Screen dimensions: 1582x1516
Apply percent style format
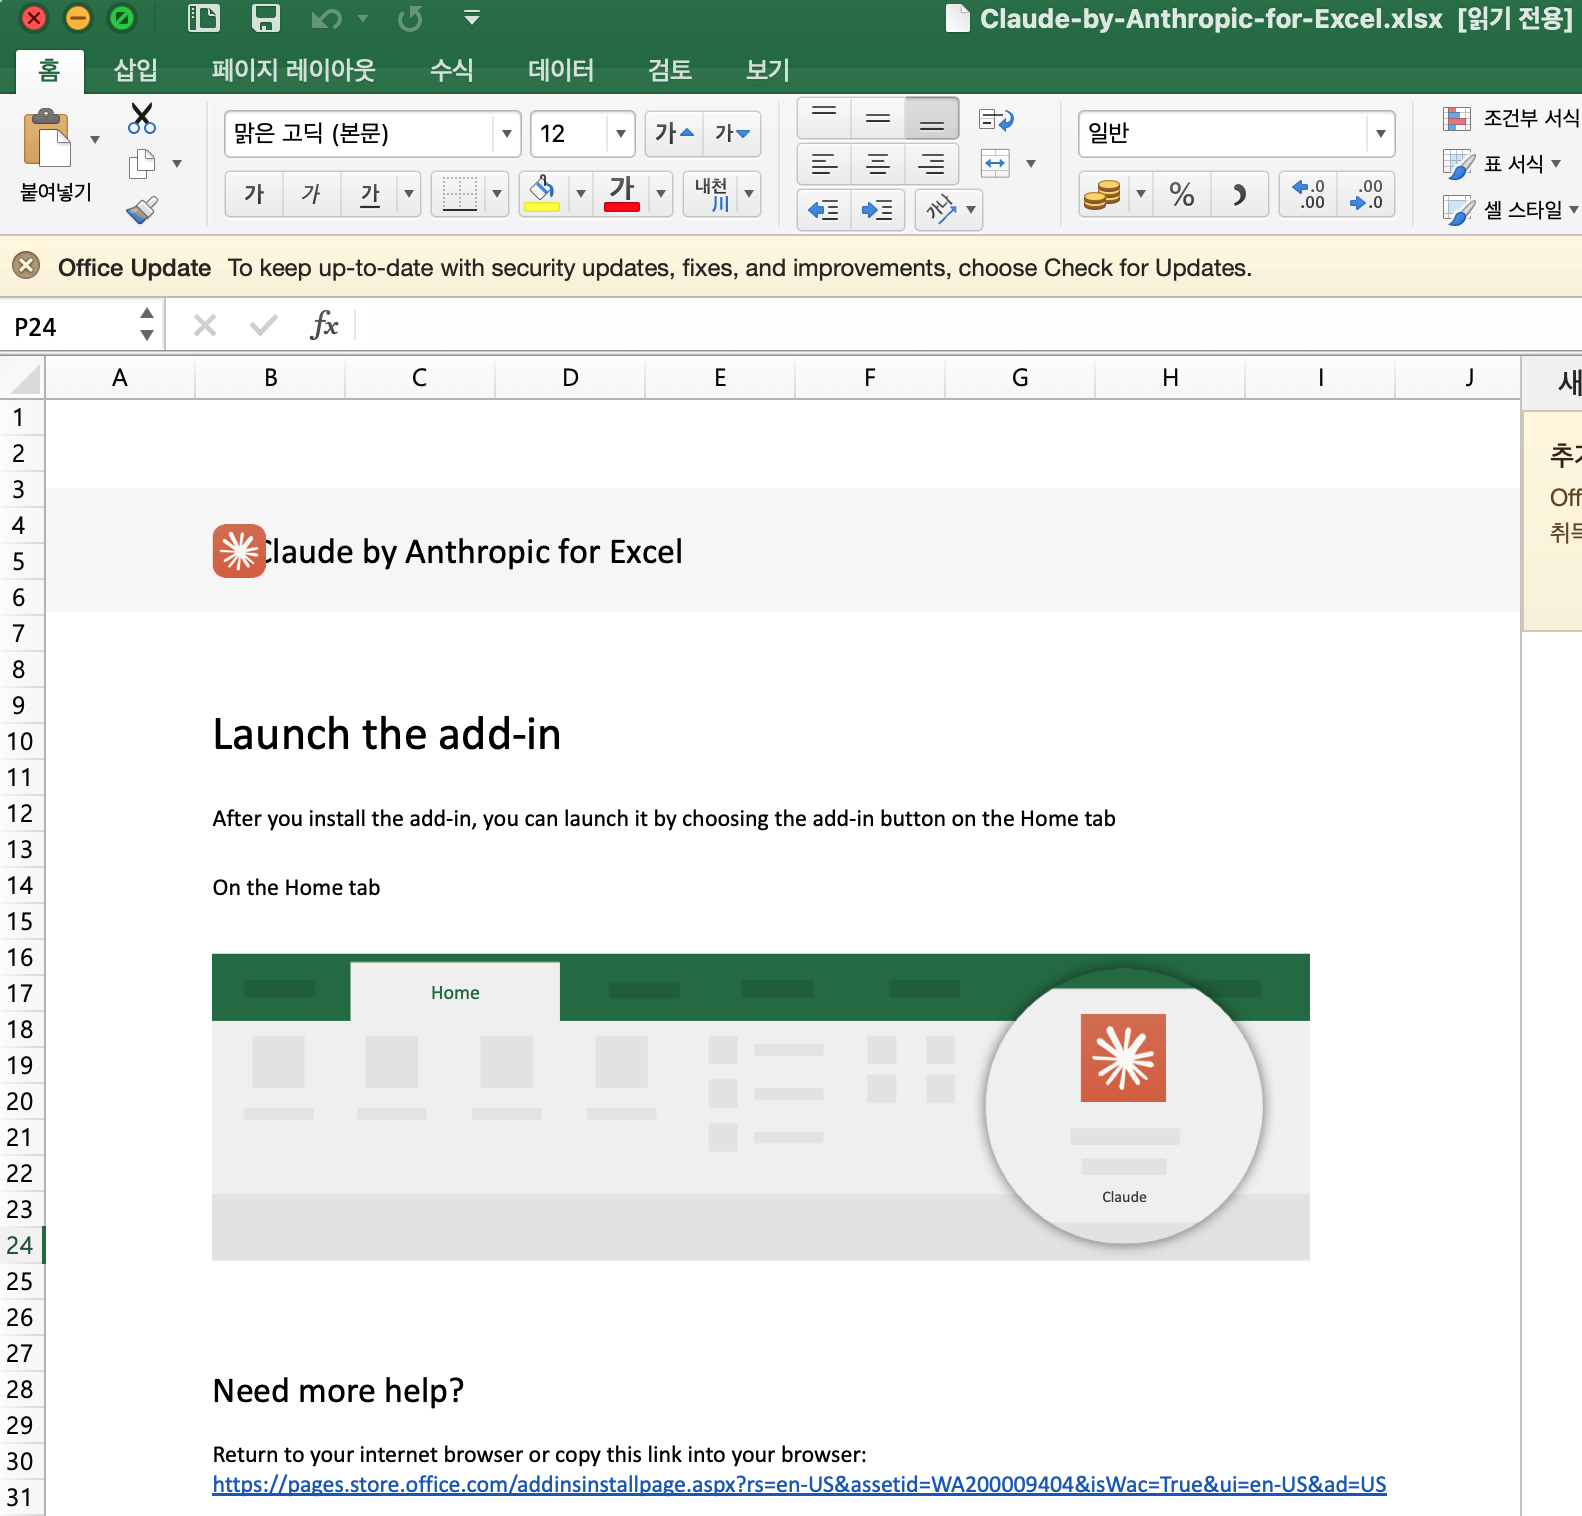pos(1182,193)
